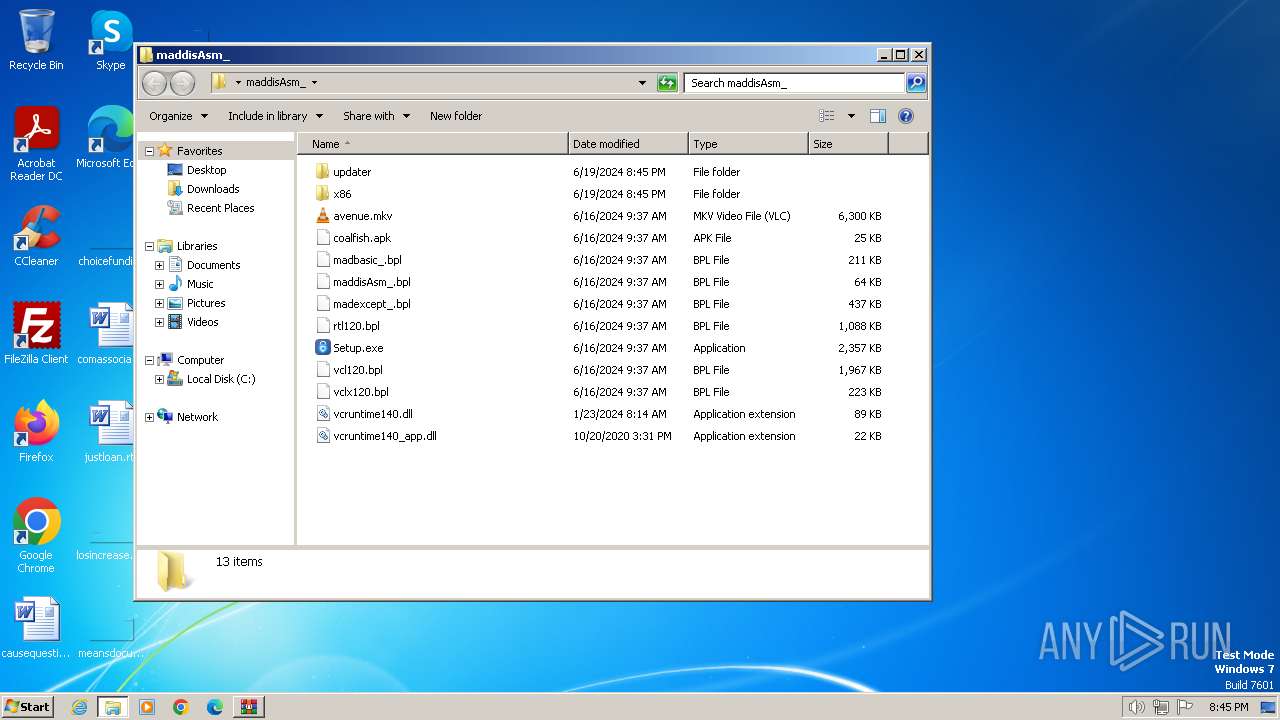
Task: Click the green Refresh button beside address bar
Action: tap(667, 83)
